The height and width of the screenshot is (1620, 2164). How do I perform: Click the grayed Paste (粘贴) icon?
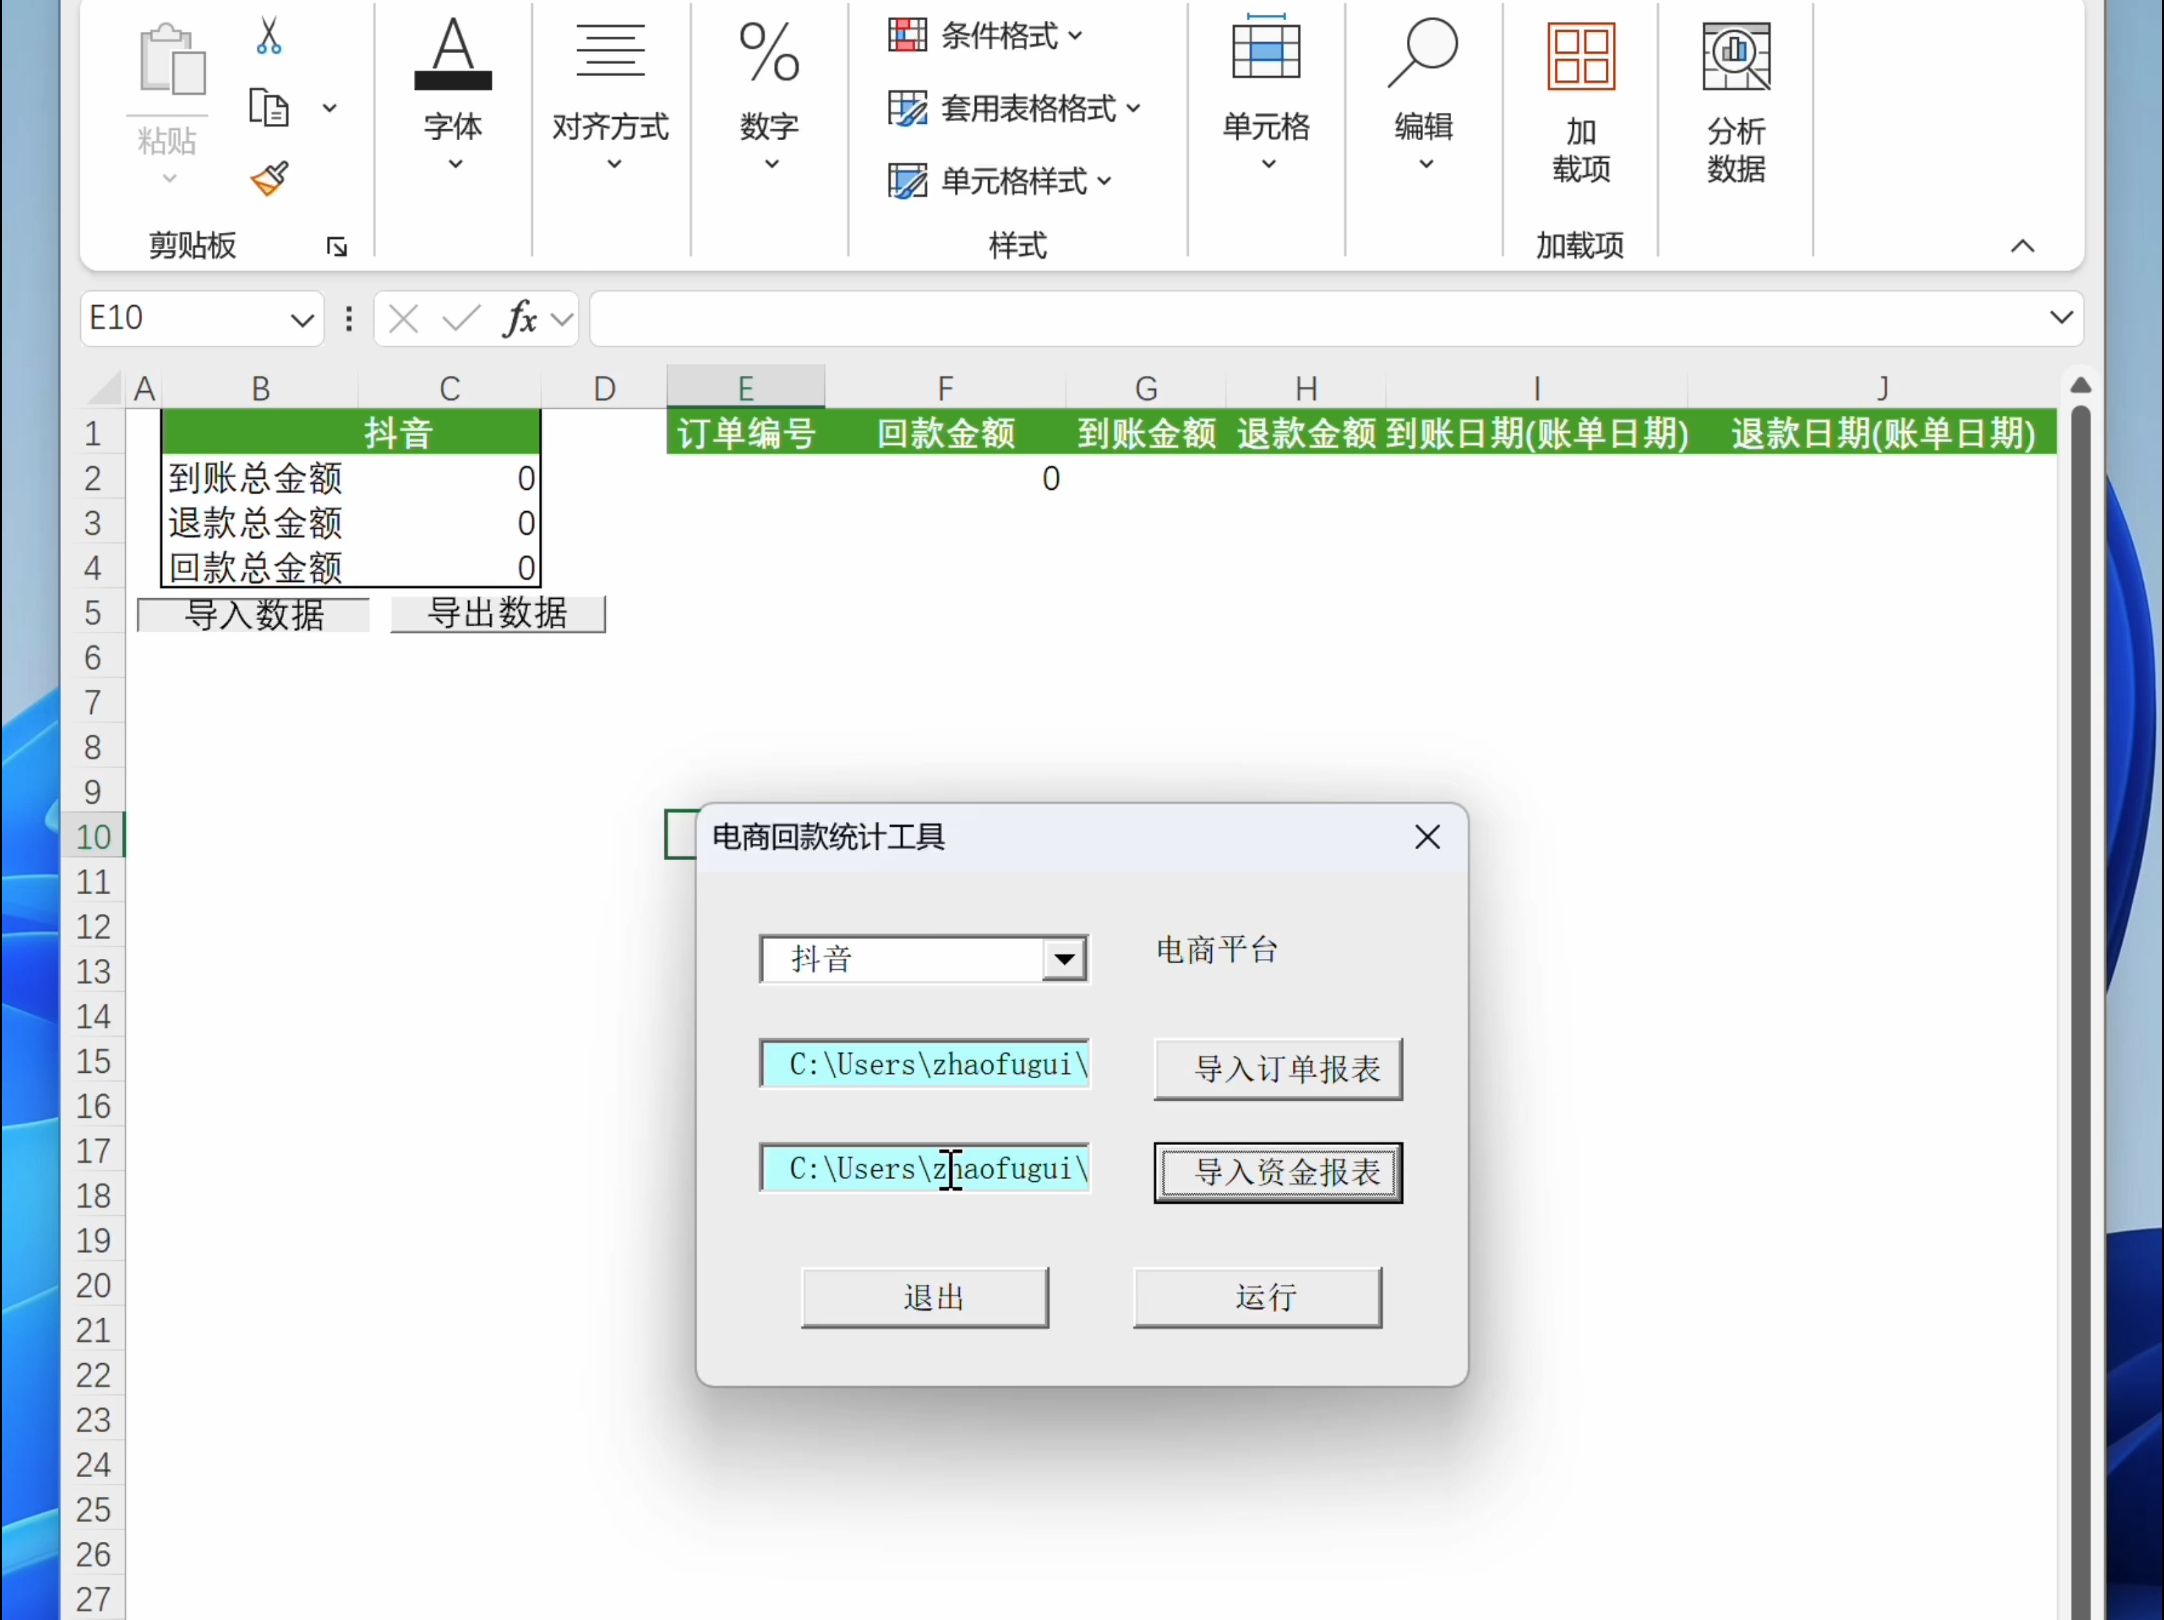tap(171, 60)
